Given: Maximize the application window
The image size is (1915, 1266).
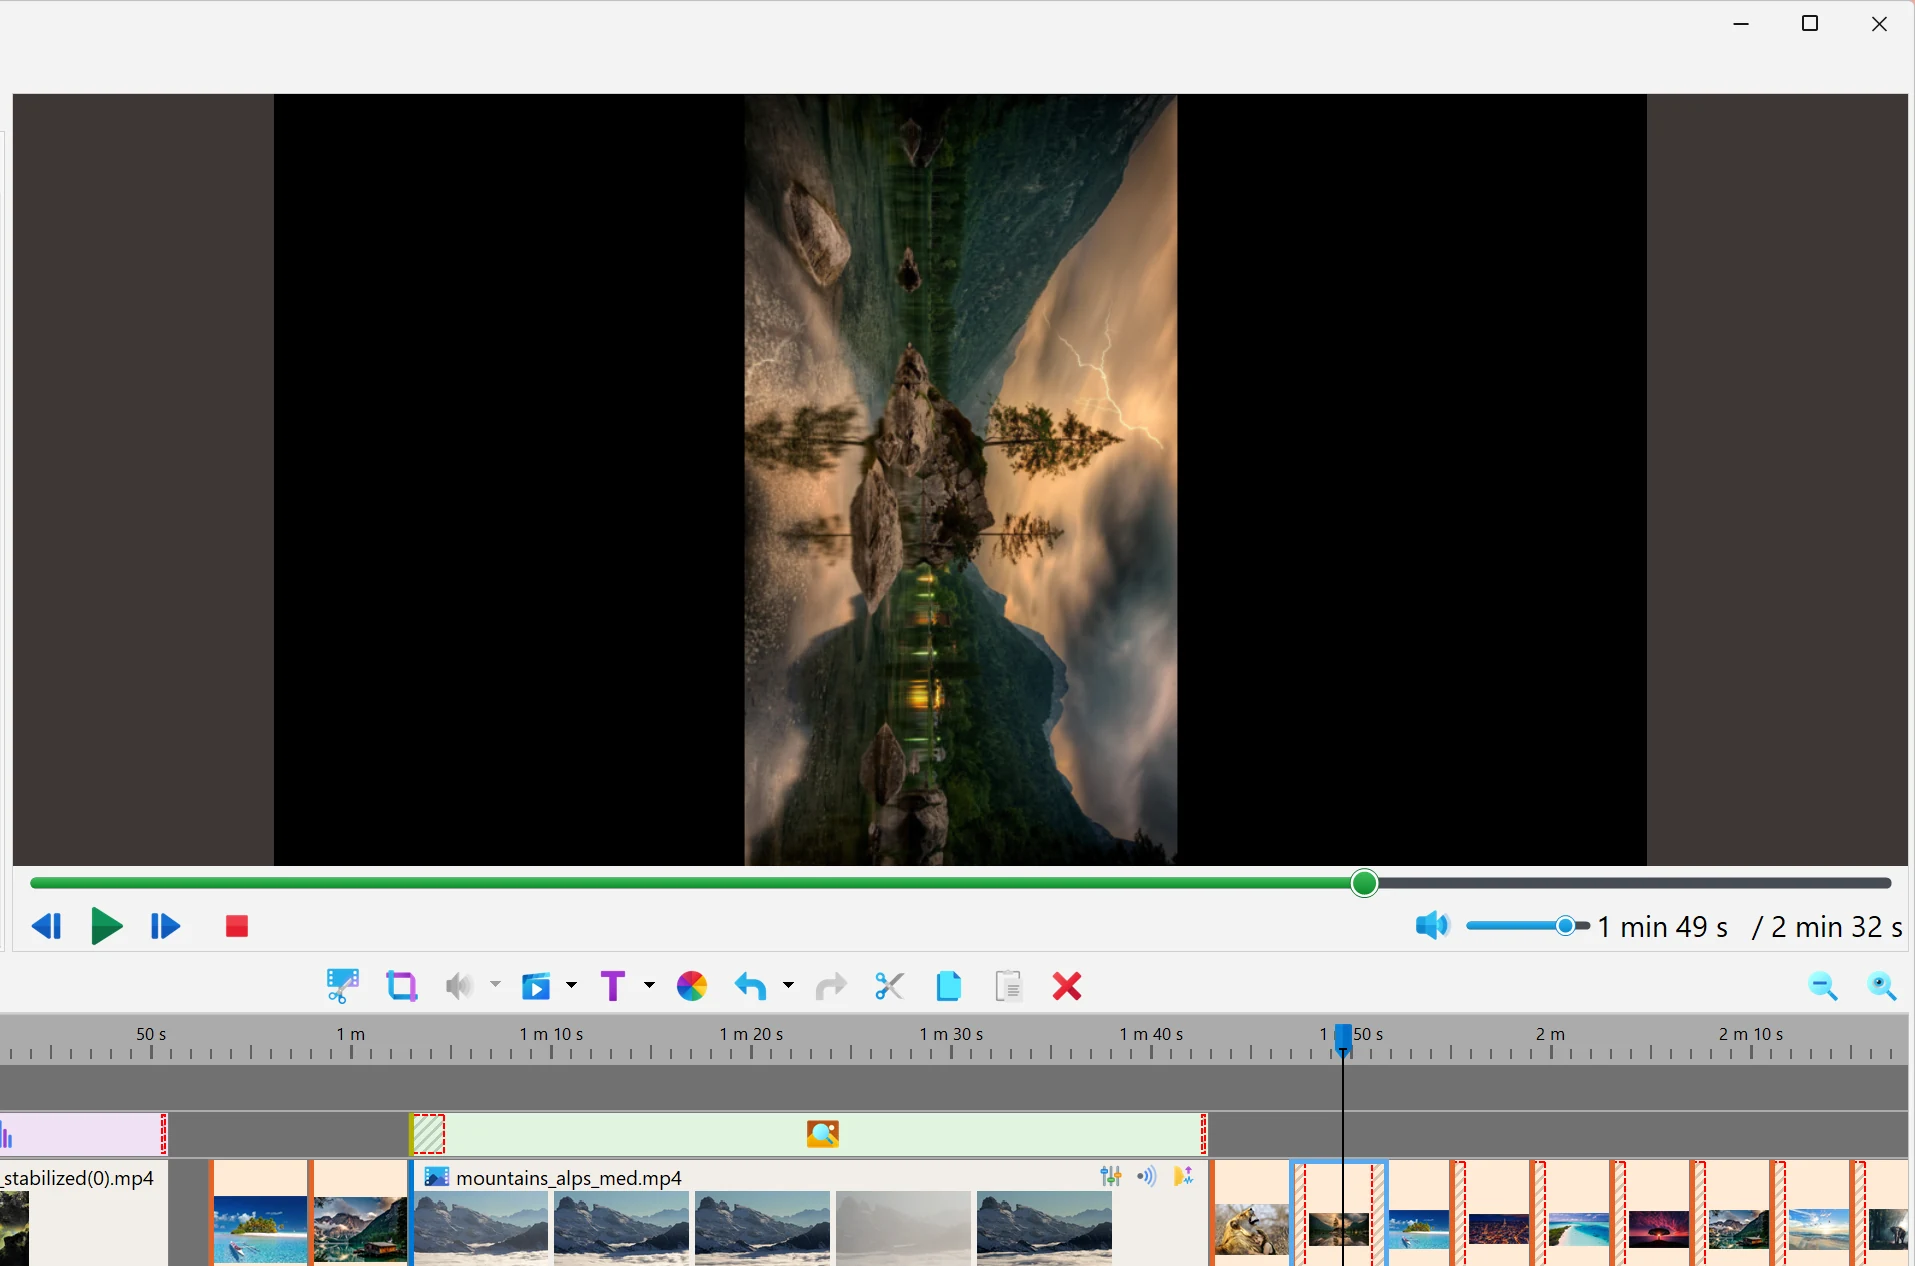Looking at the screenshot, I should tap(1810, 24).
